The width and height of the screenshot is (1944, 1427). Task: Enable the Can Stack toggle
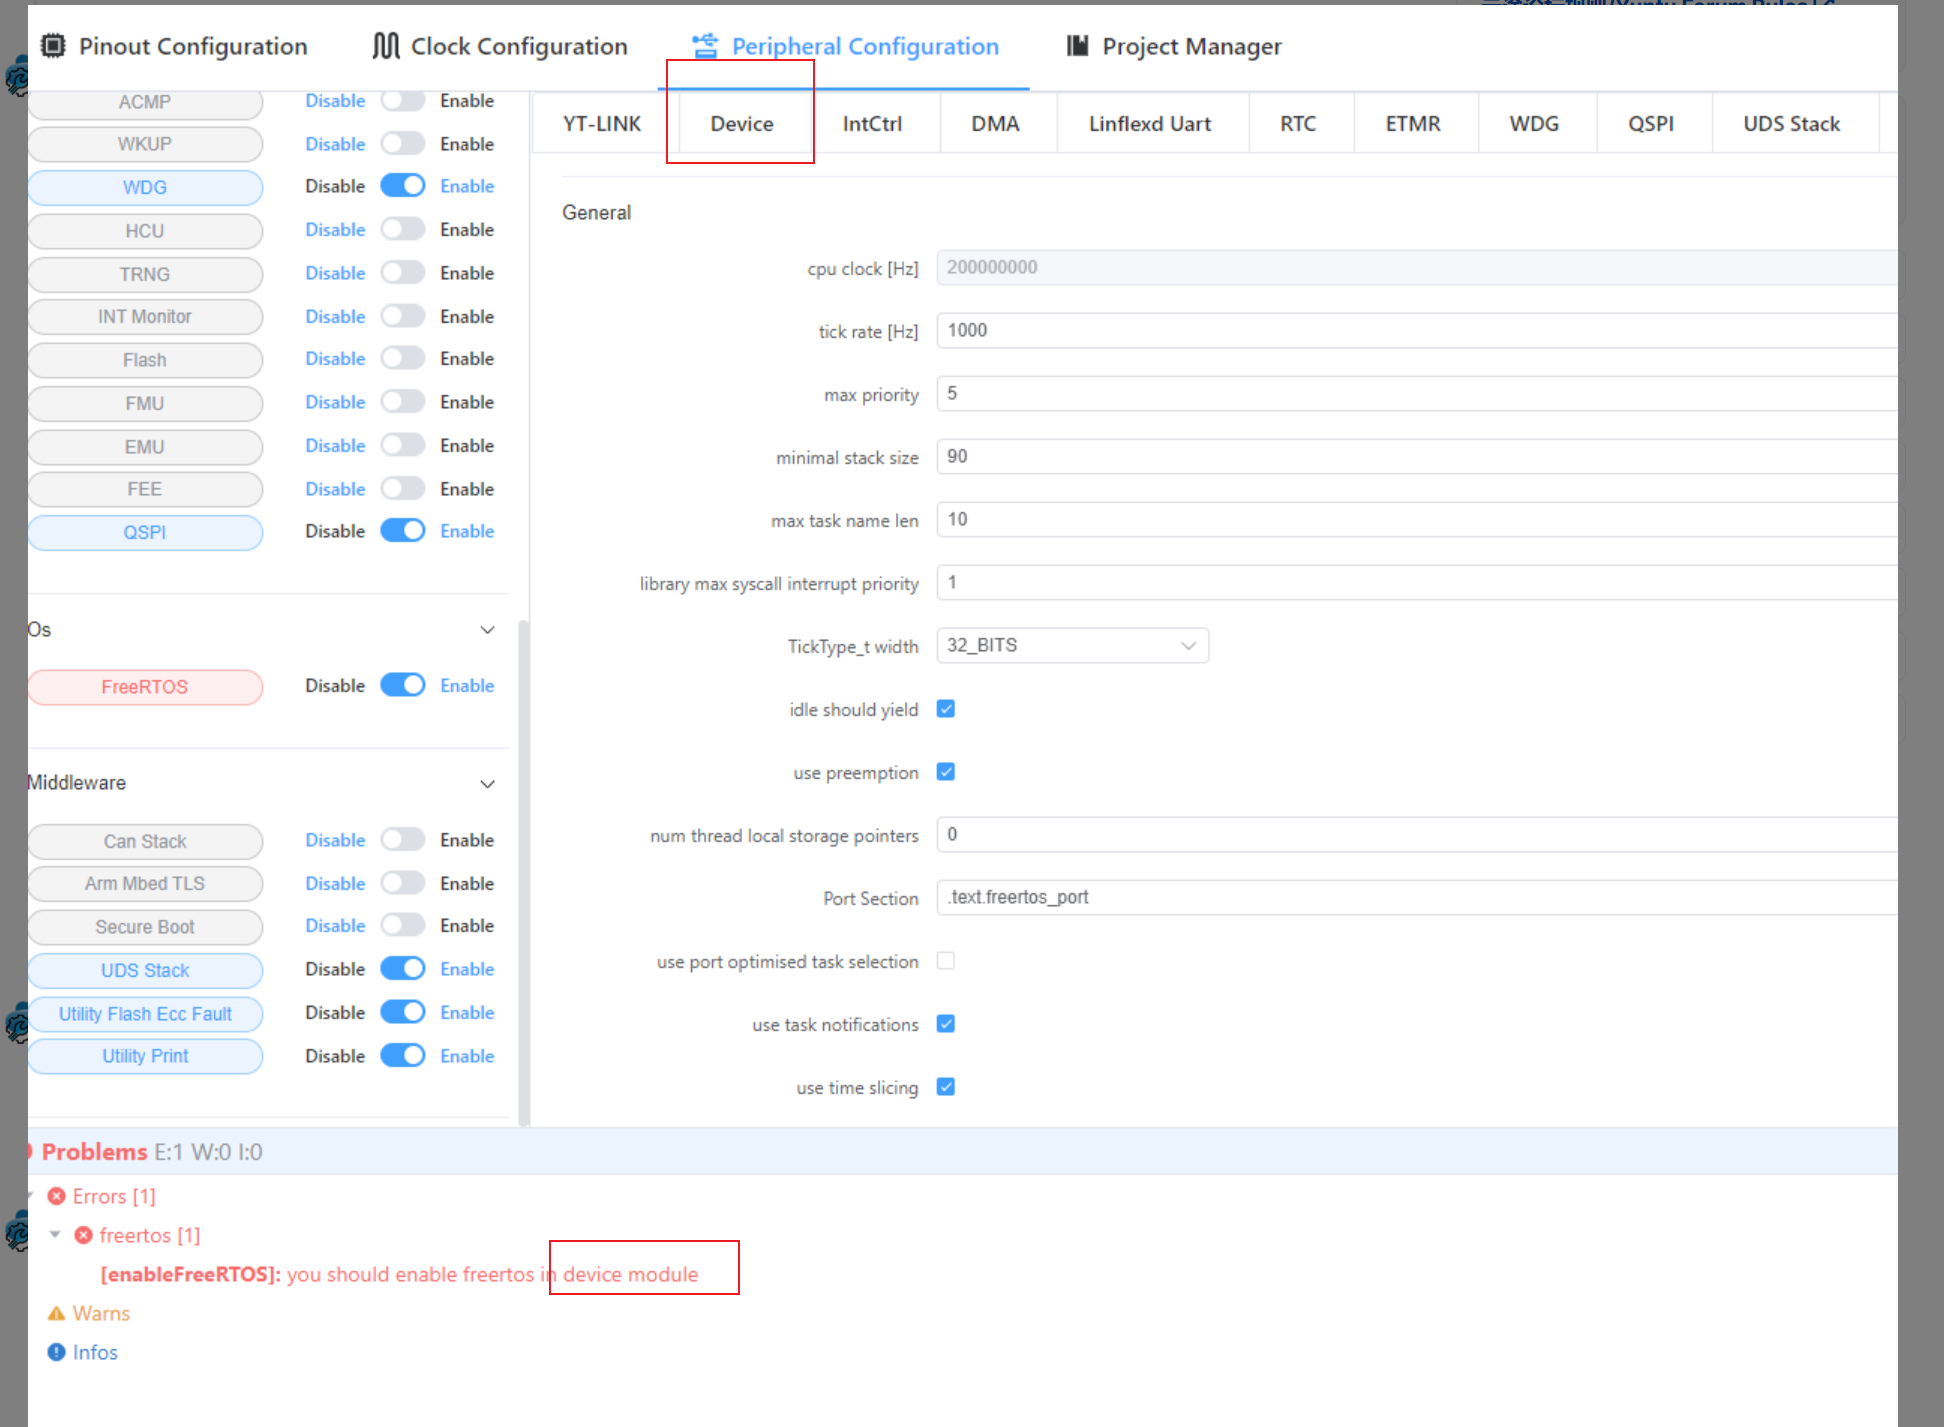click(403, 840)
